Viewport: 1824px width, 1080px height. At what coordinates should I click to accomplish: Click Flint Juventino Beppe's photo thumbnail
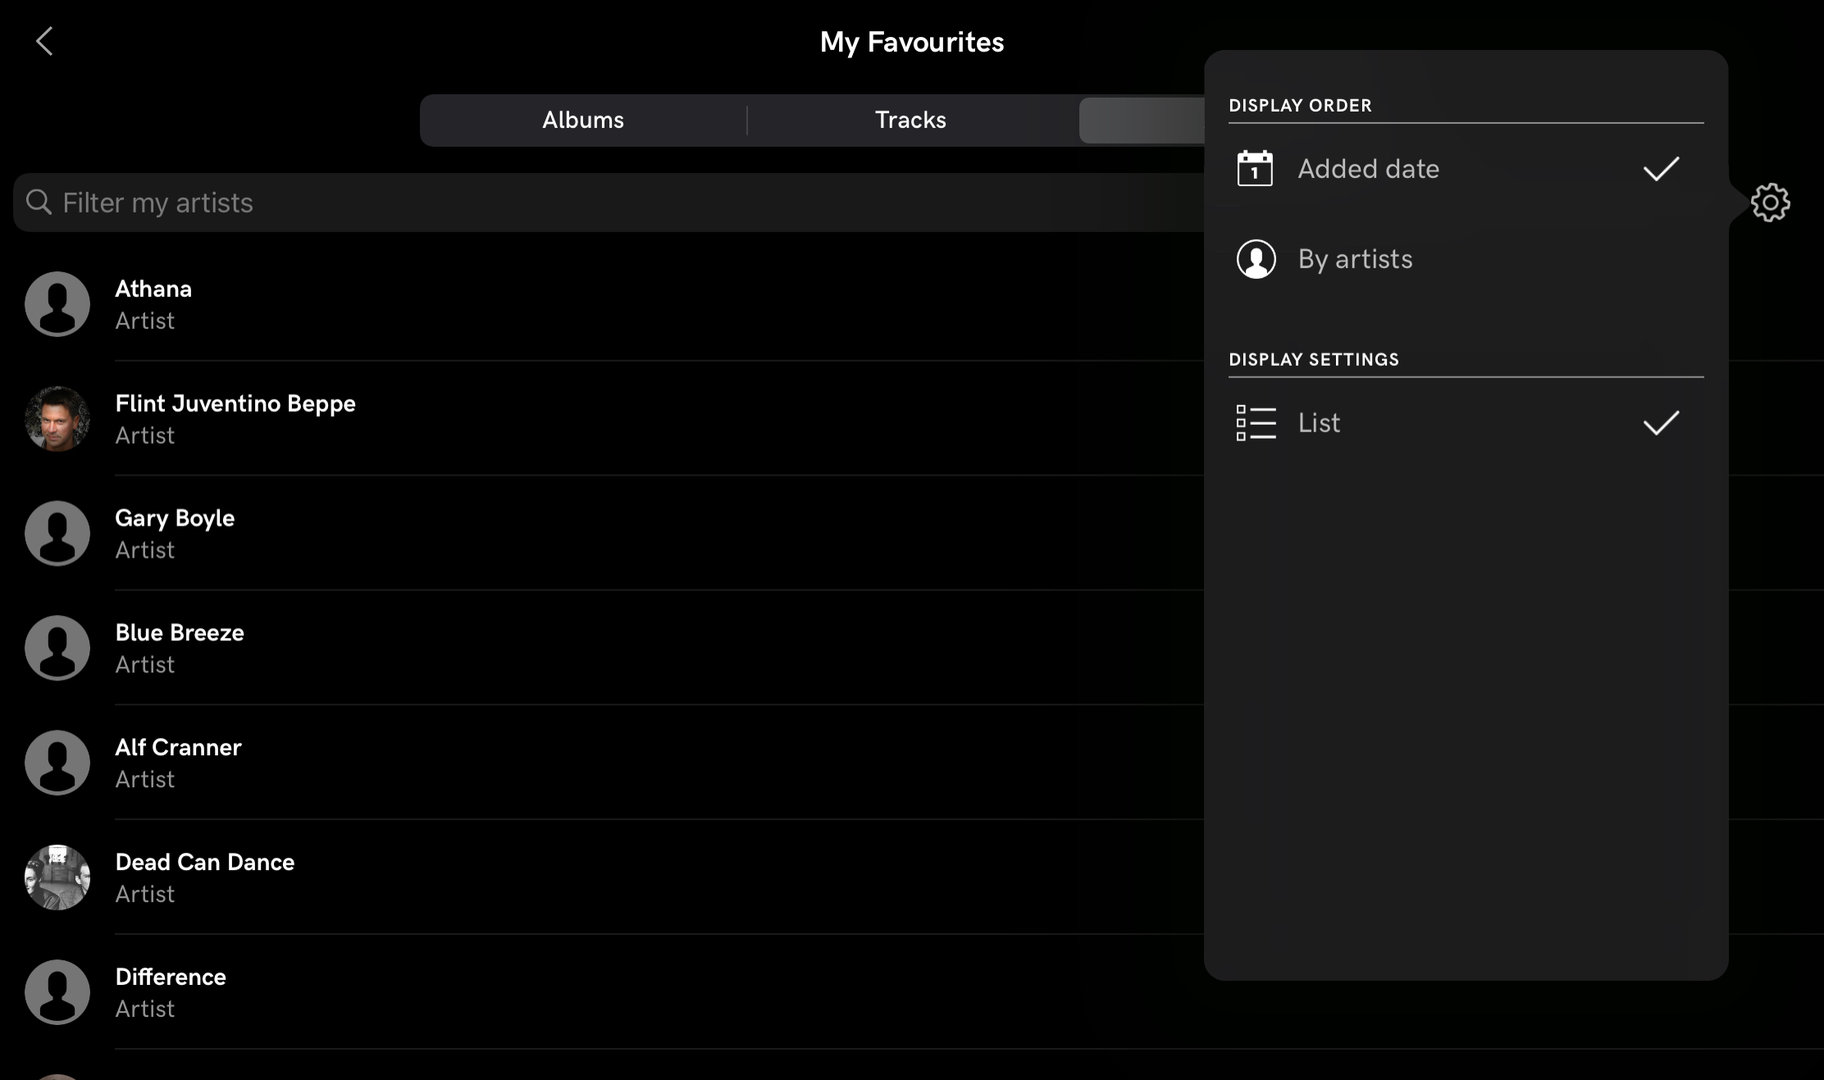pos(58,419)
